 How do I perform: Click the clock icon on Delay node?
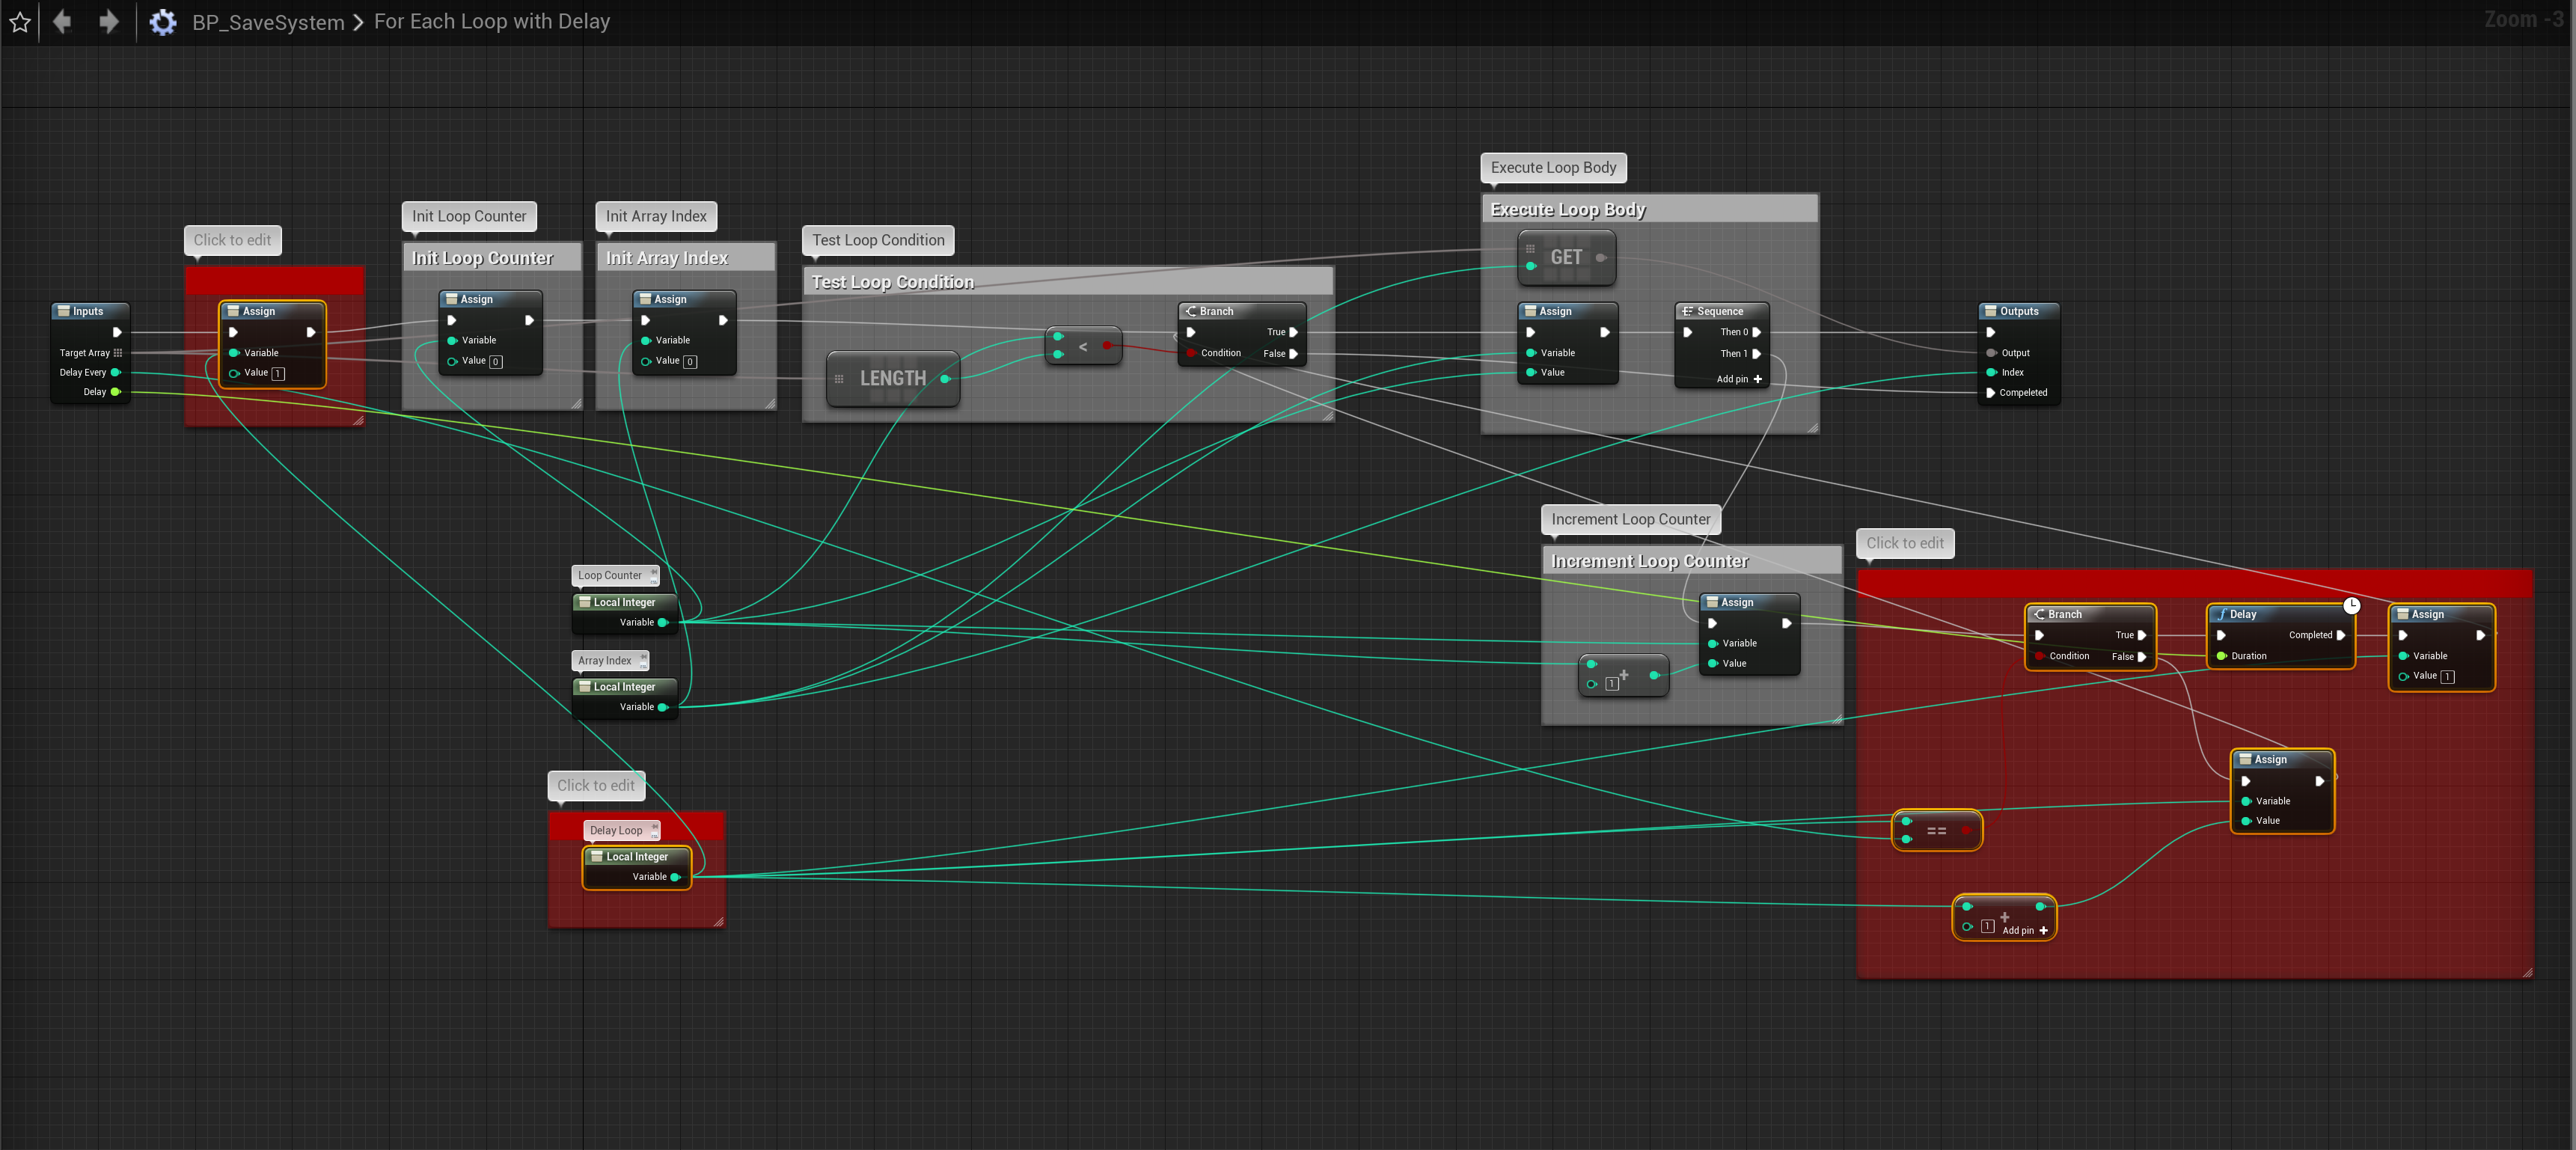coord(2351,605)
